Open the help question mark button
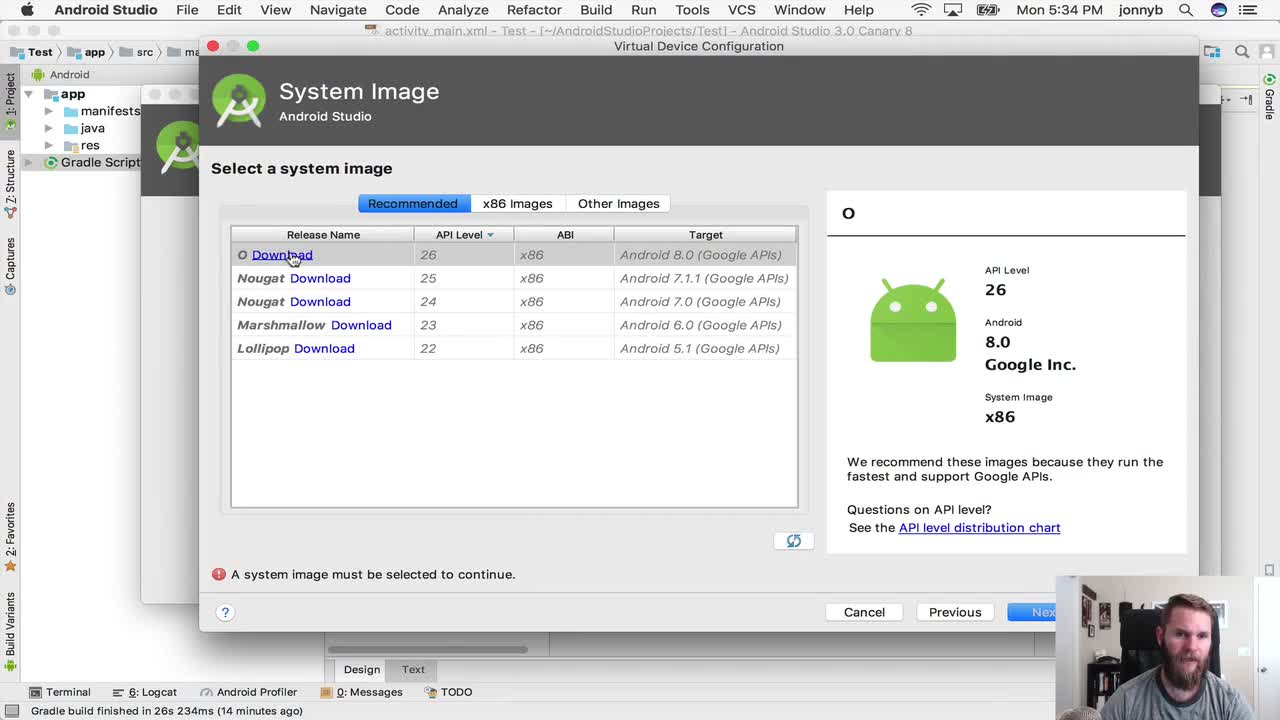This screenshot has width=1280, height=720. 225,612
